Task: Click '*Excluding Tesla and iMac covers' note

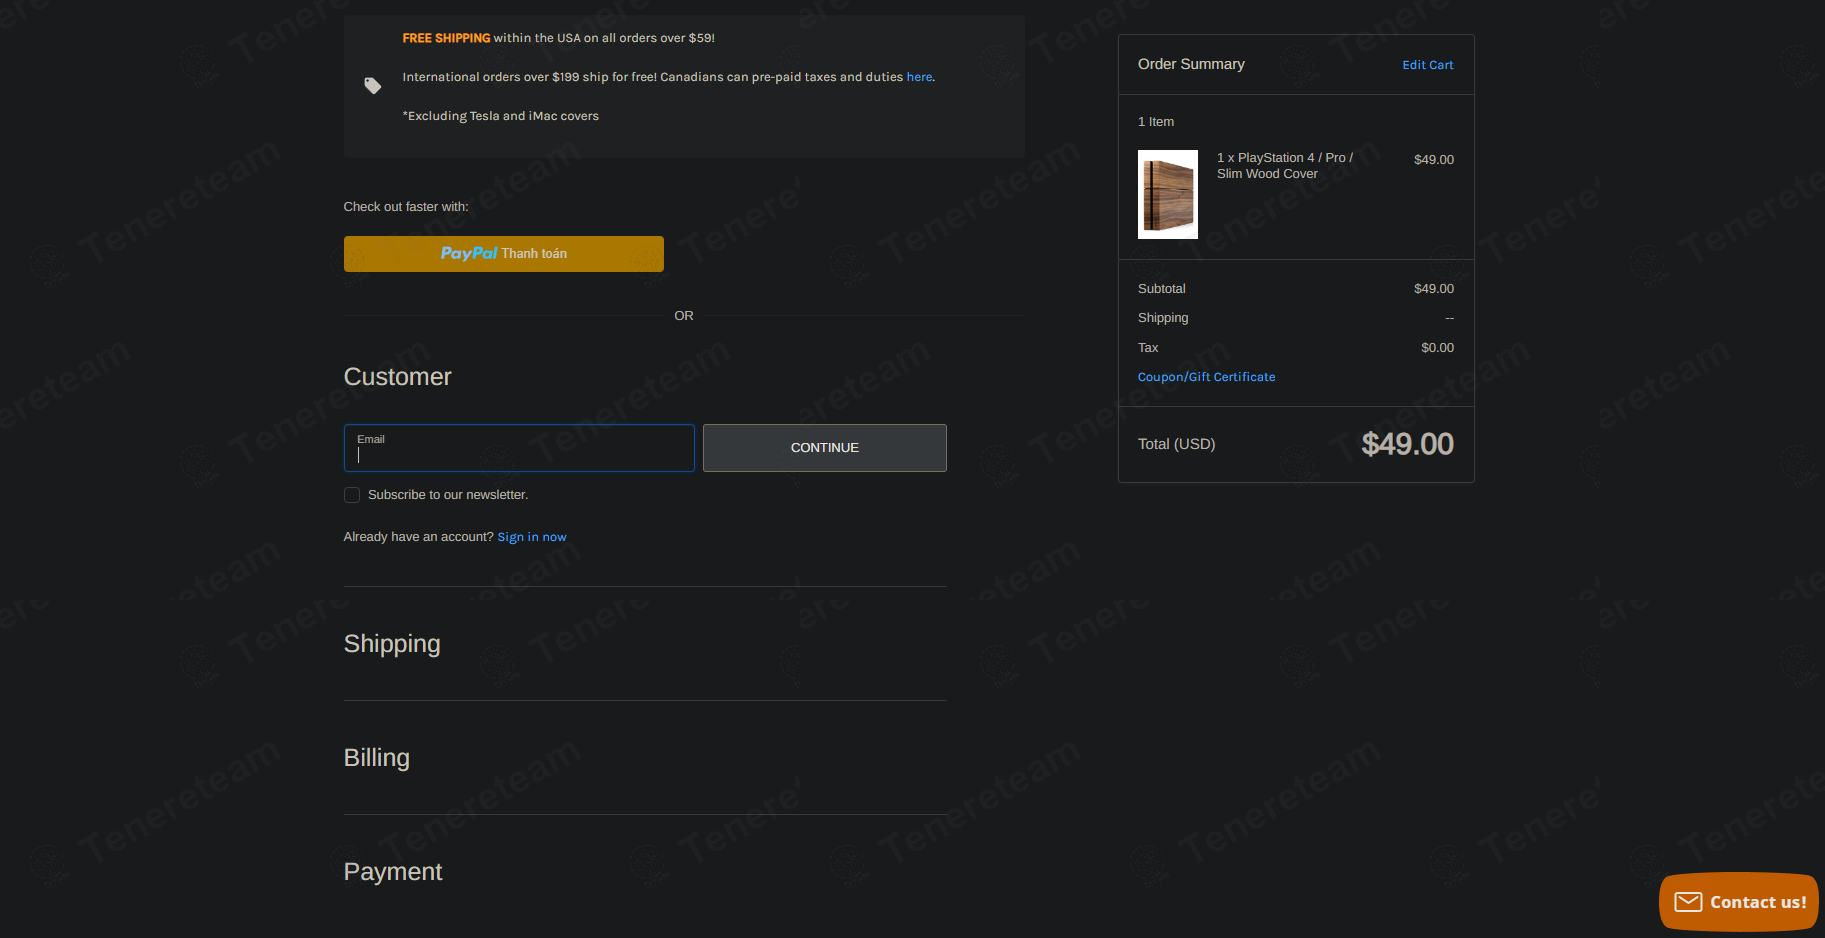Action: pyautogui.click(x=500, y=116)
